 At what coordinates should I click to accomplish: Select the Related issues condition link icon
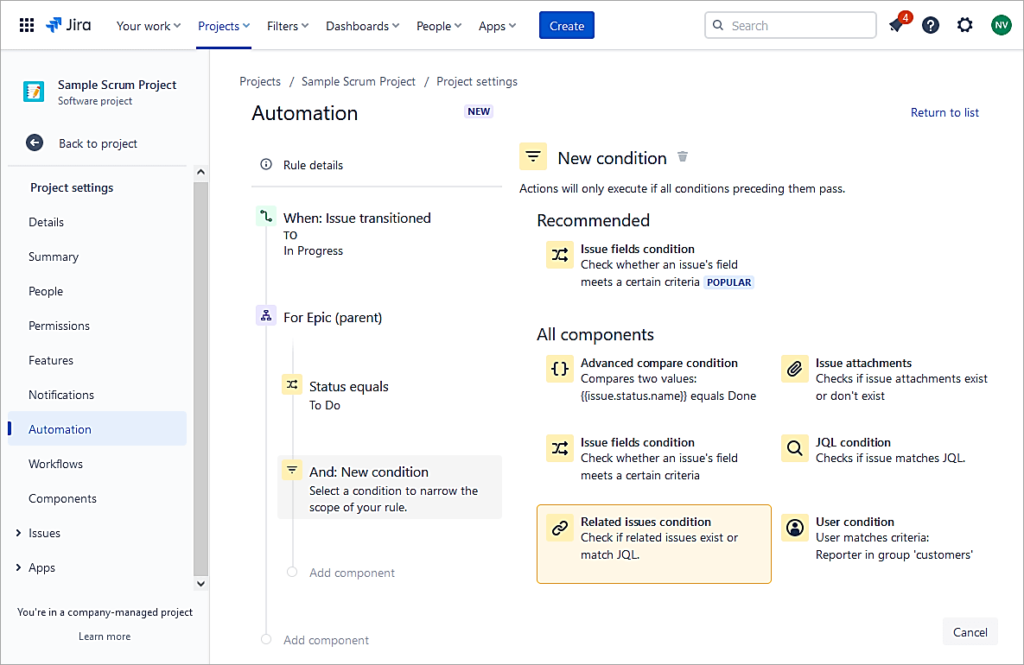pyautogui.click(x=560, y=527)
